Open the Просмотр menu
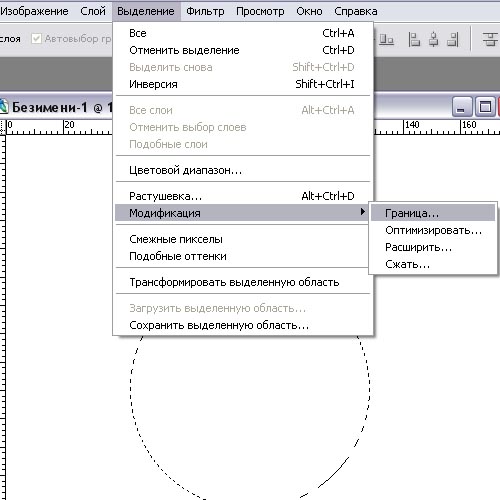 260,11
